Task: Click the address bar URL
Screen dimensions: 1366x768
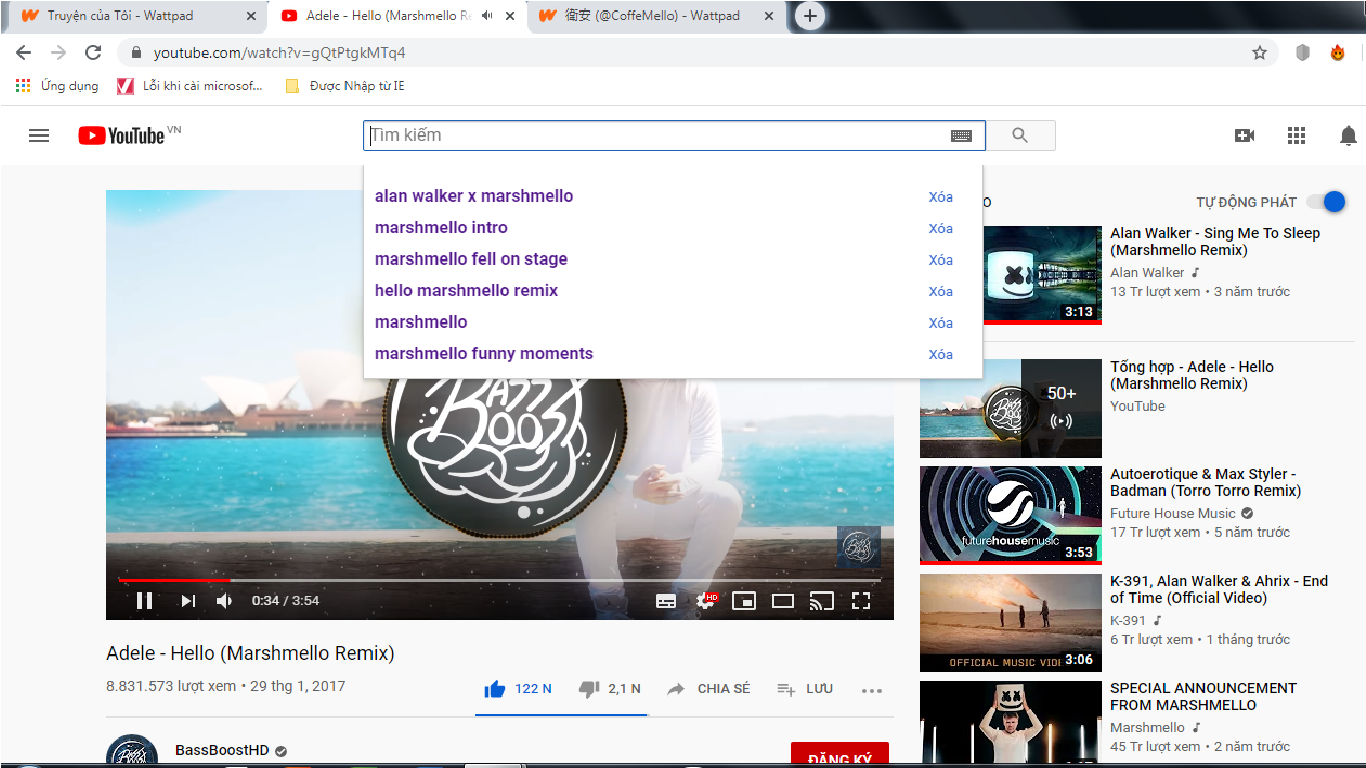Action: [279, 53]
